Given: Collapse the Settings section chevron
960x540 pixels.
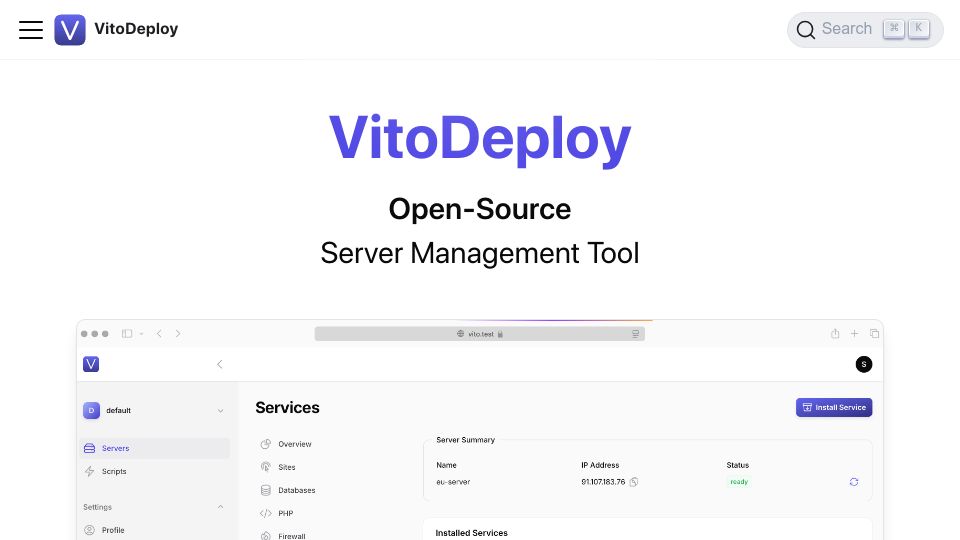Looking at the screenshot, I should 220,507.
